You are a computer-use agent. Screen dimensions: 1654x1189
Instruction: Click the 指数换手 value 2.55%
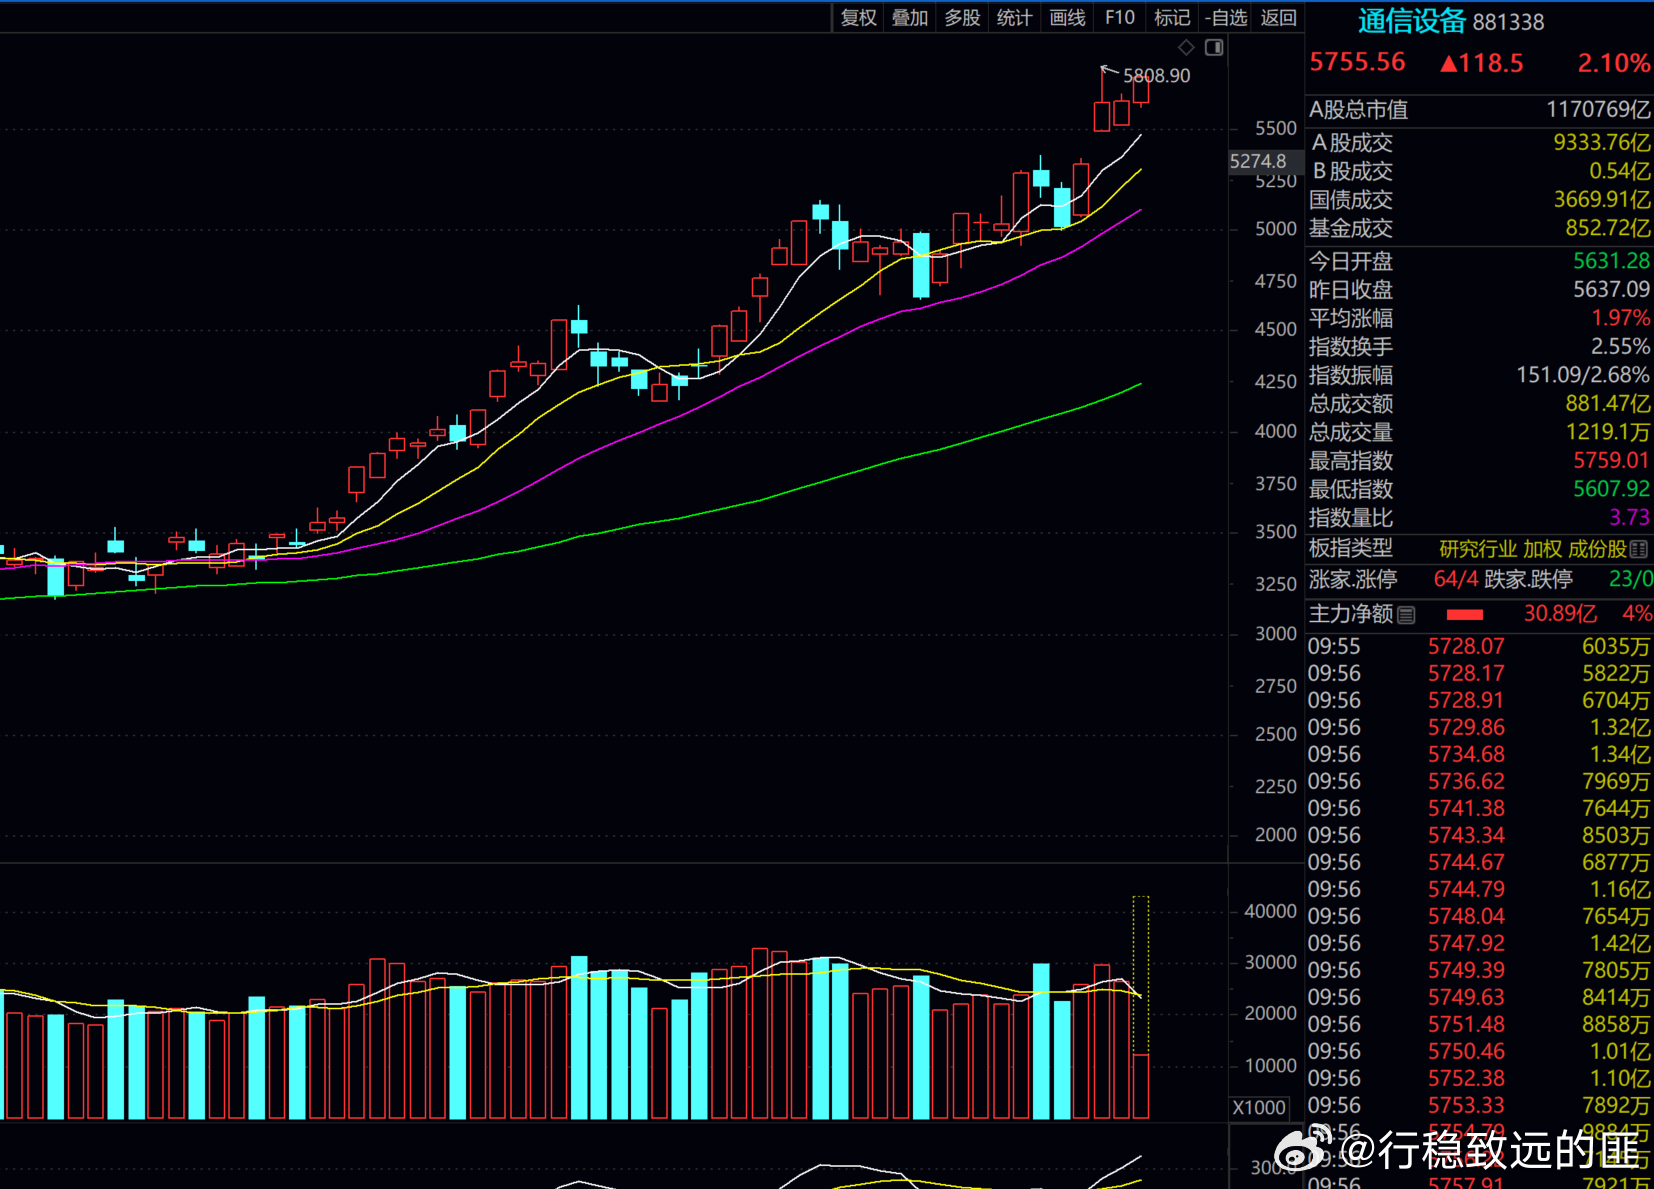[1621, 347]
